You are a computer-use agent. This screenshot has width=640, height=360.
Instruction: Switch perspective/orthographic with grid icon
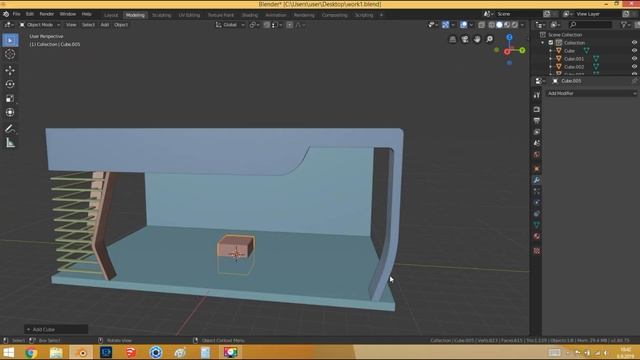point(453,39)
